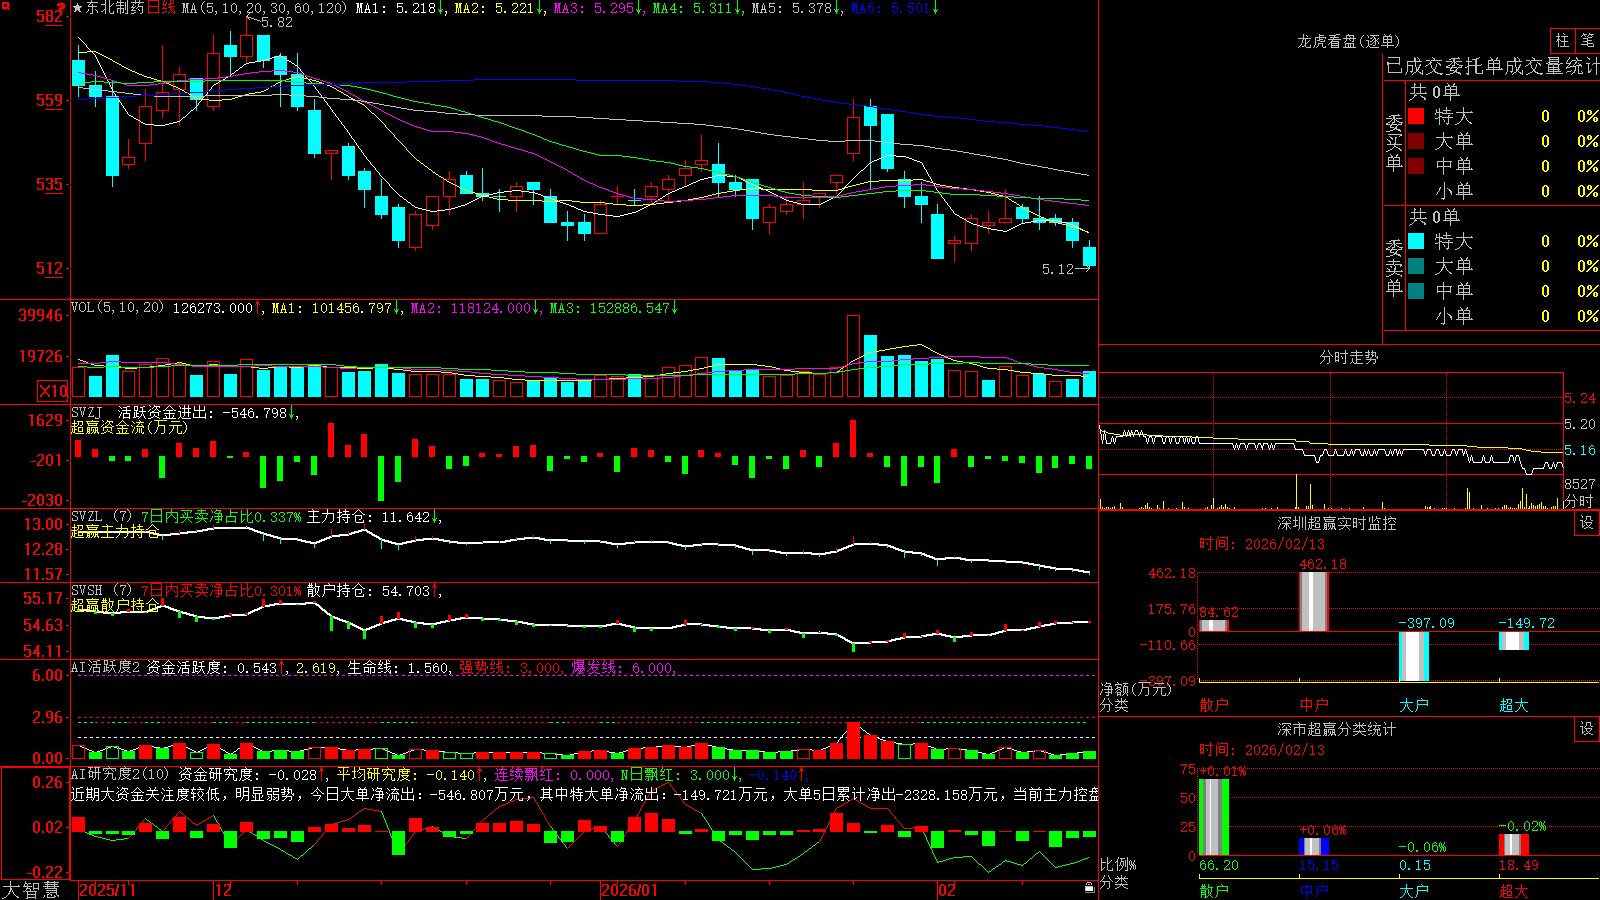
Task: Click the 东北制药 stock name
Action: 115,8
